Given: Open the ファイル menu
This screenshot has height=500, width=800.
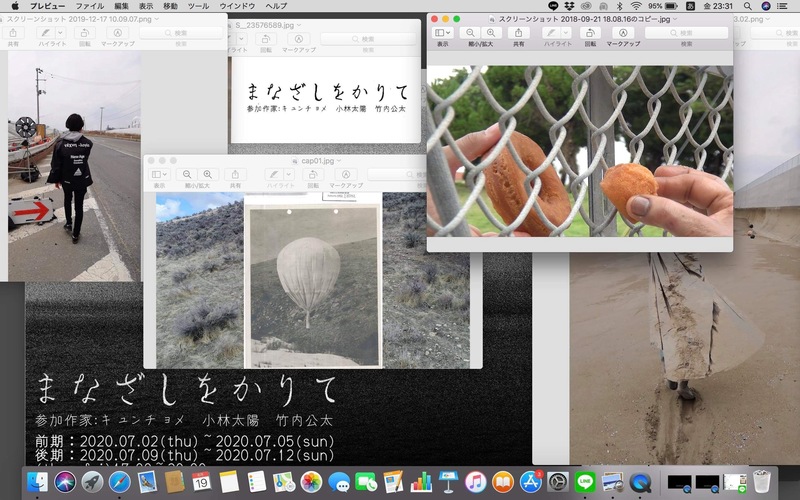Looking at the screenshot, I should click(x=90, y=6).
